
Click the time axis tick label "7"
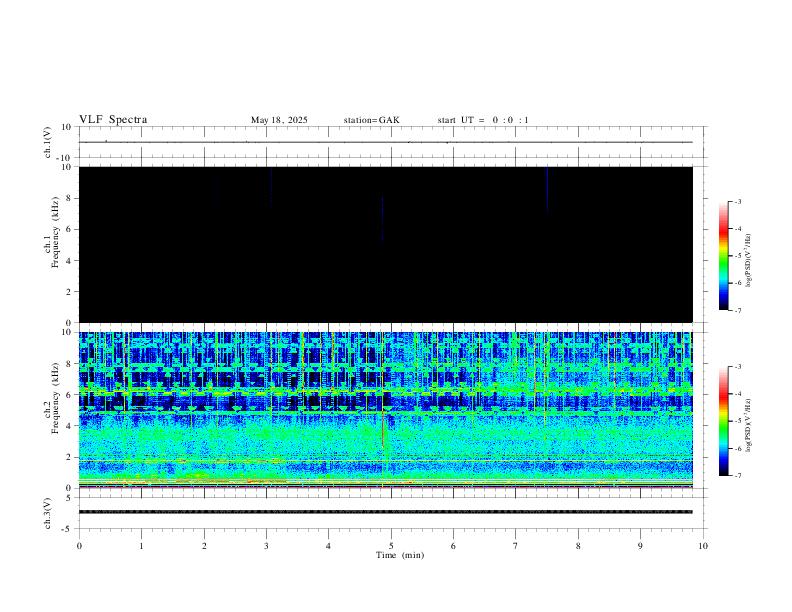[x=516, y=546]
